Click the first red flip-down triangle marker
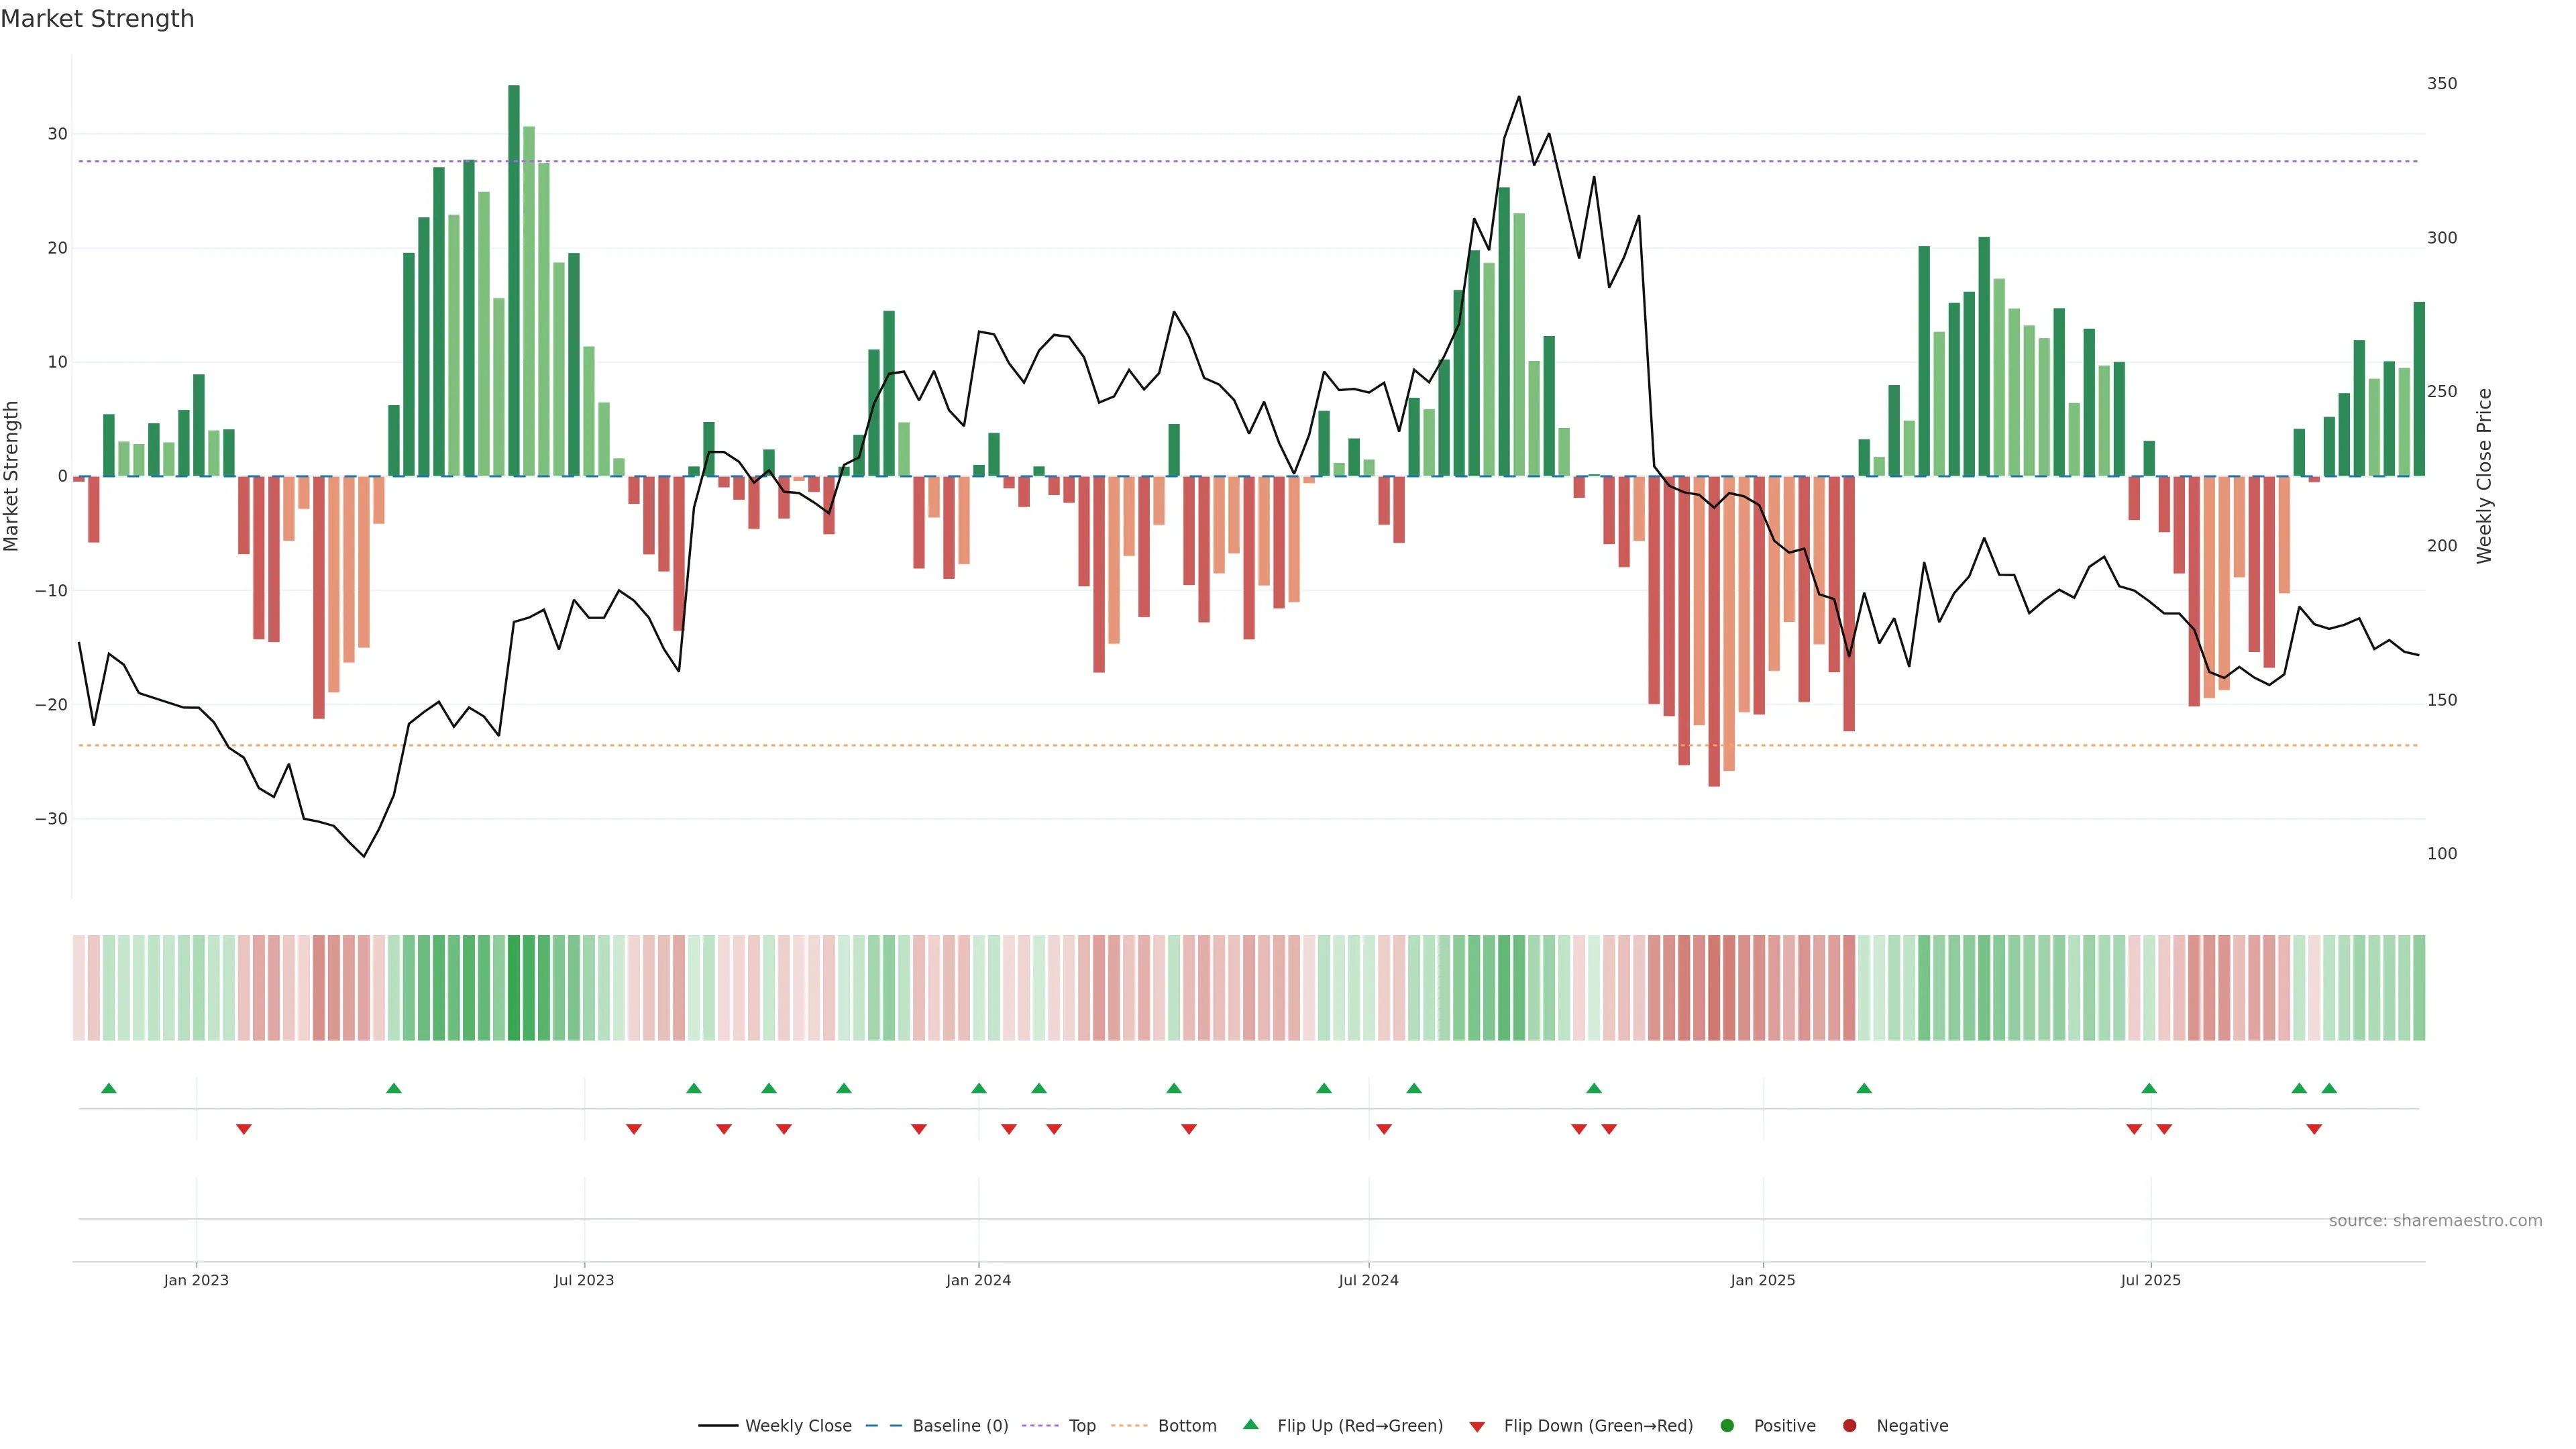The image size is (2576, 1449). (x=244, y=1129)
